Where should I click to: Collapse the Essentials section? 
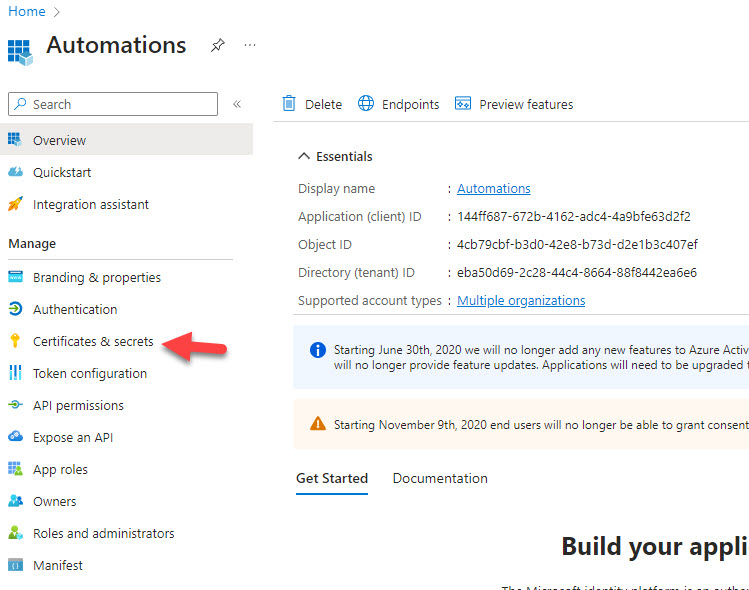(x=304, y=157)
